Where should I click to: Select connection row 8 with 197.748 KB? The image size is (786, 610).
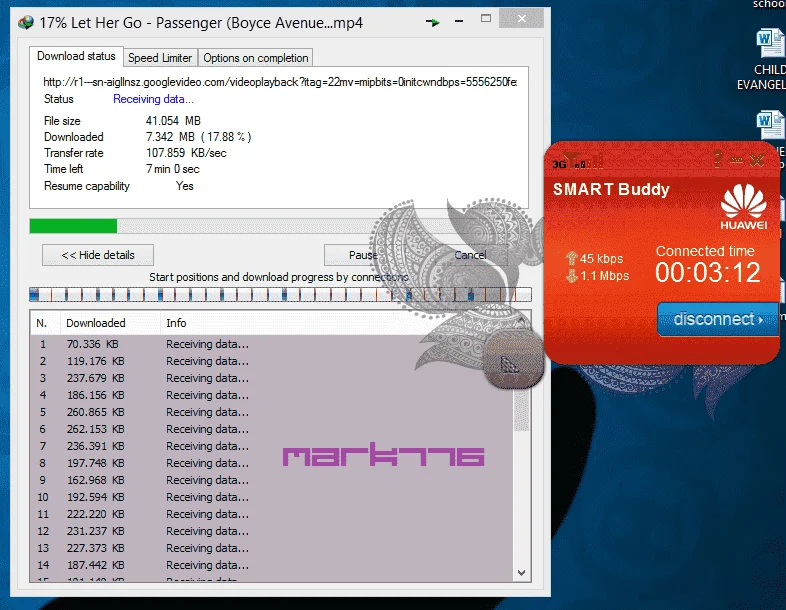pyautogui.click(x=272, y=464)
